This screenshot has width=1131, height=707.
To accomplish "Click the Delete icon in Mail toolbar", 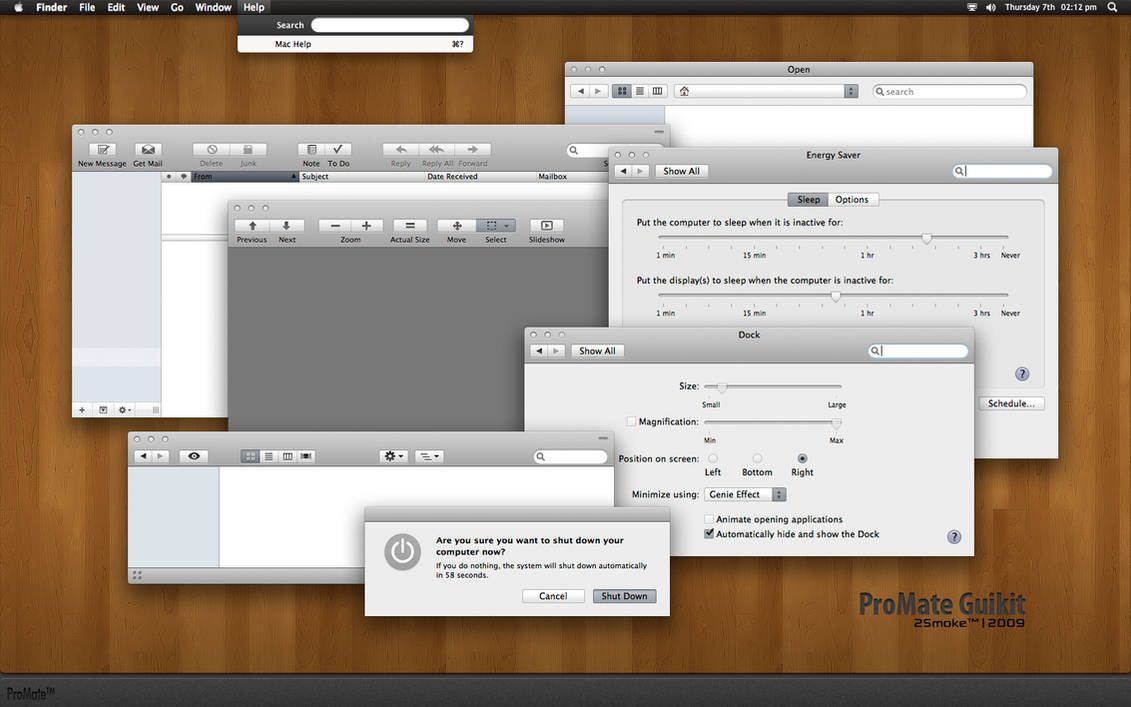I will tap(211, 149).
